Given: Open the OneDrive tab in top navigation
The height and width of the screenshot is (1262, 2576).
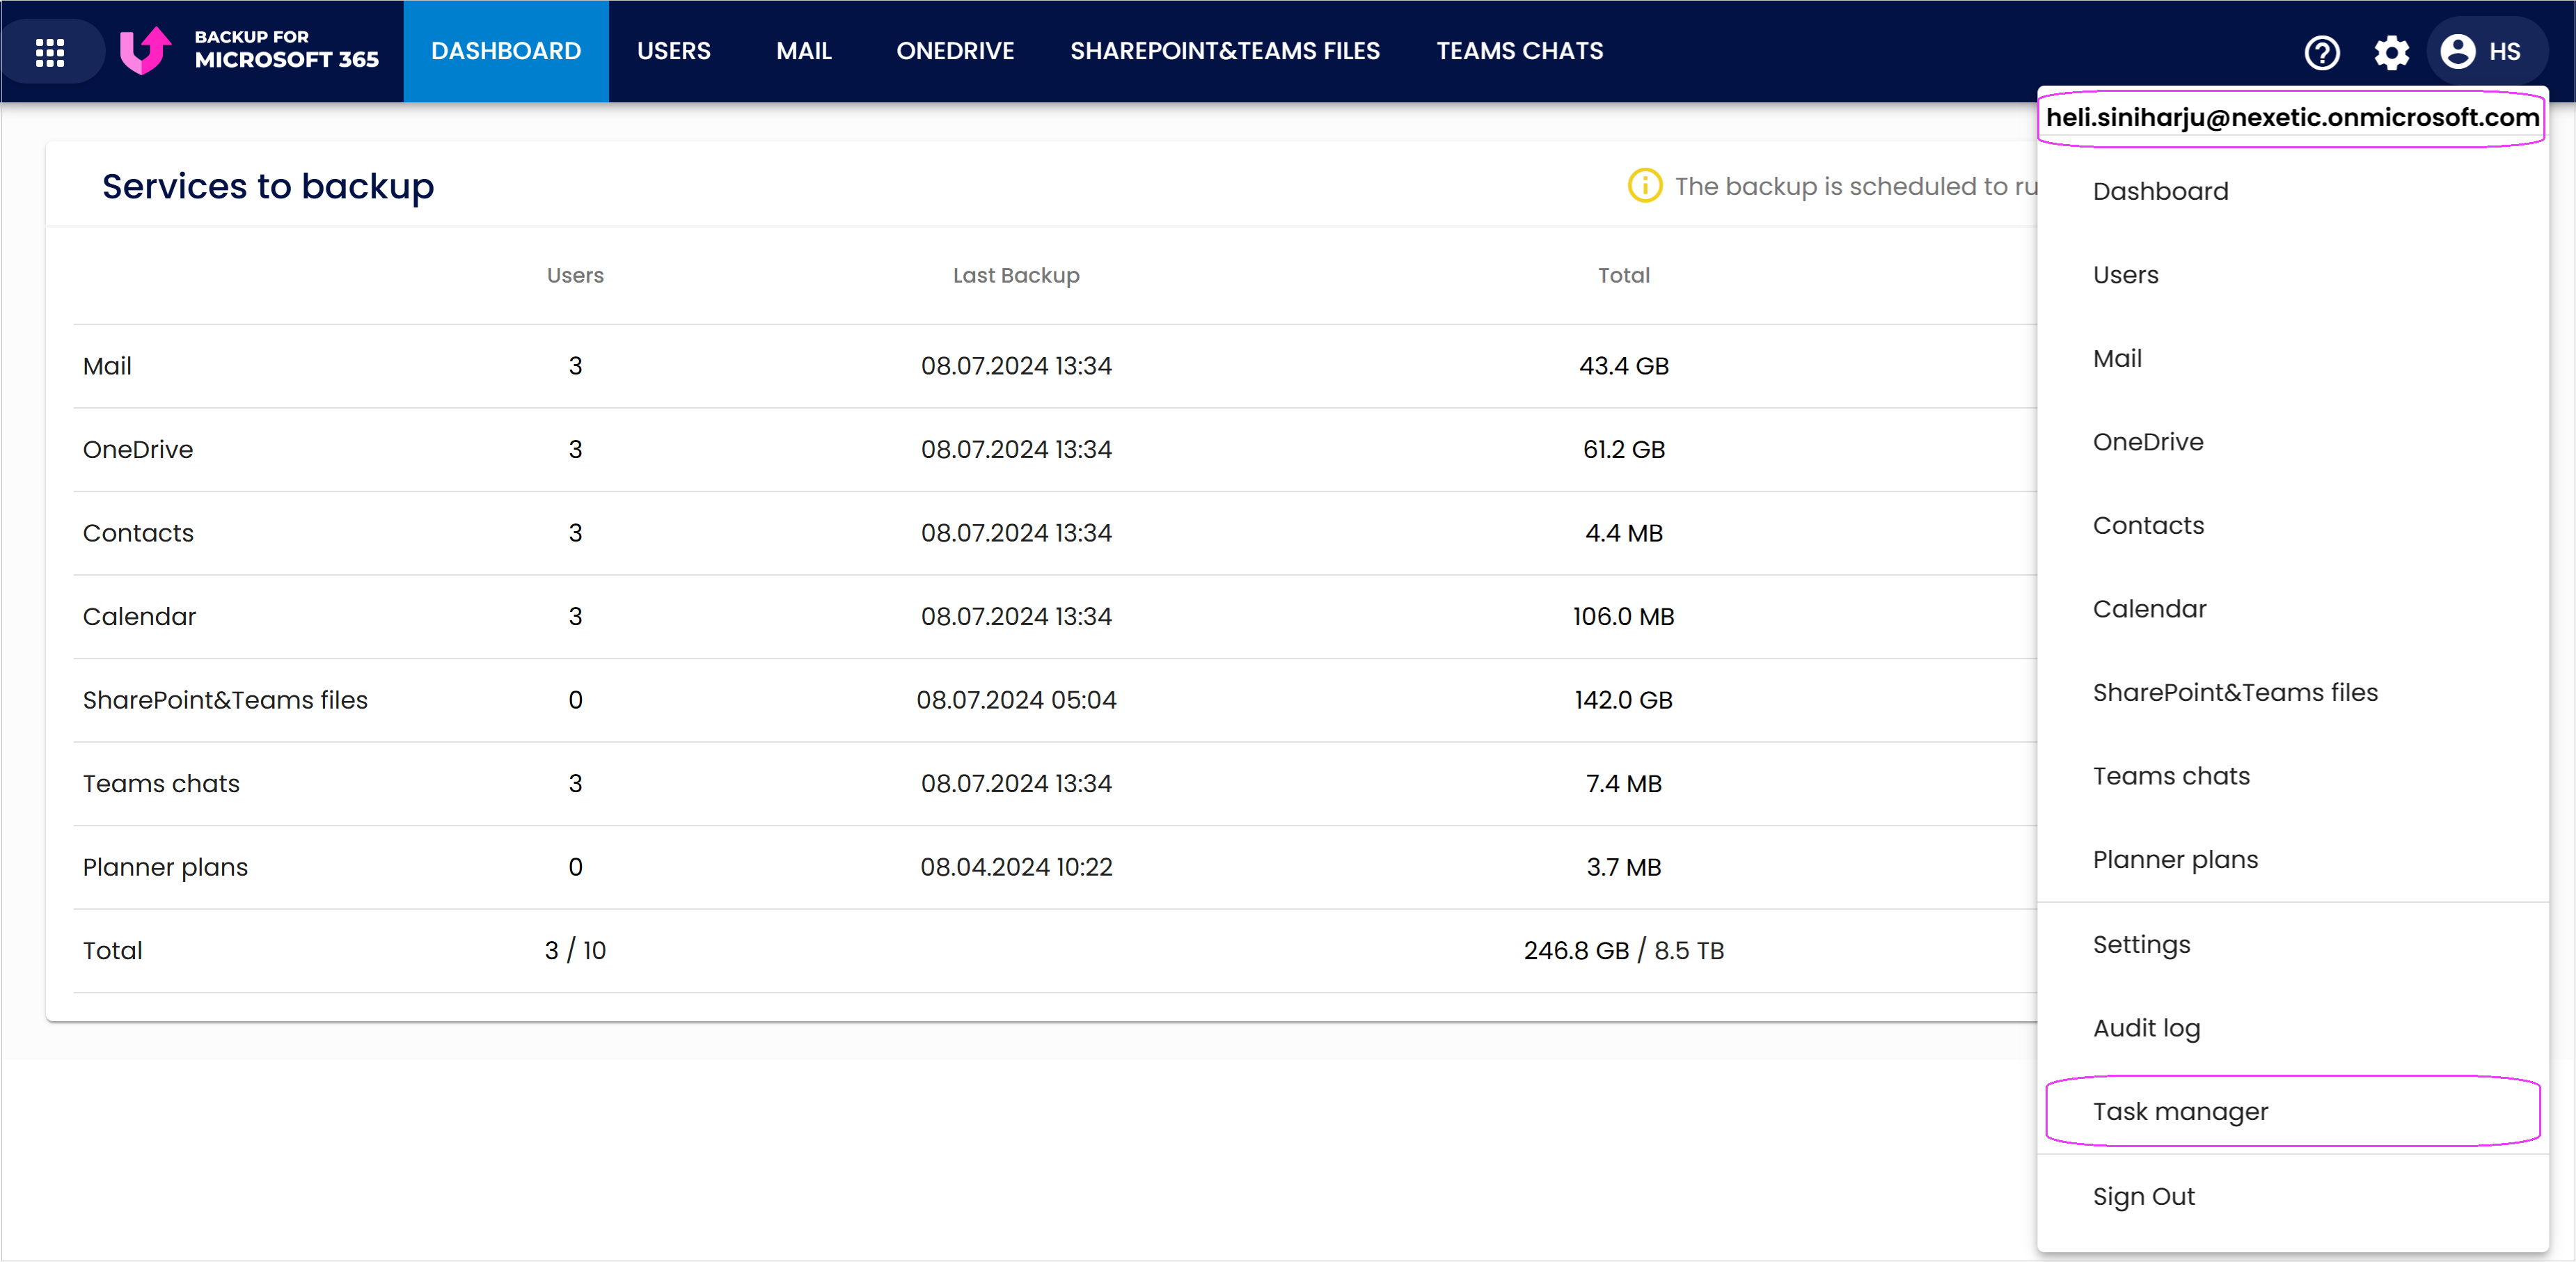Looking at the screenshot, I should click(955, 51).
